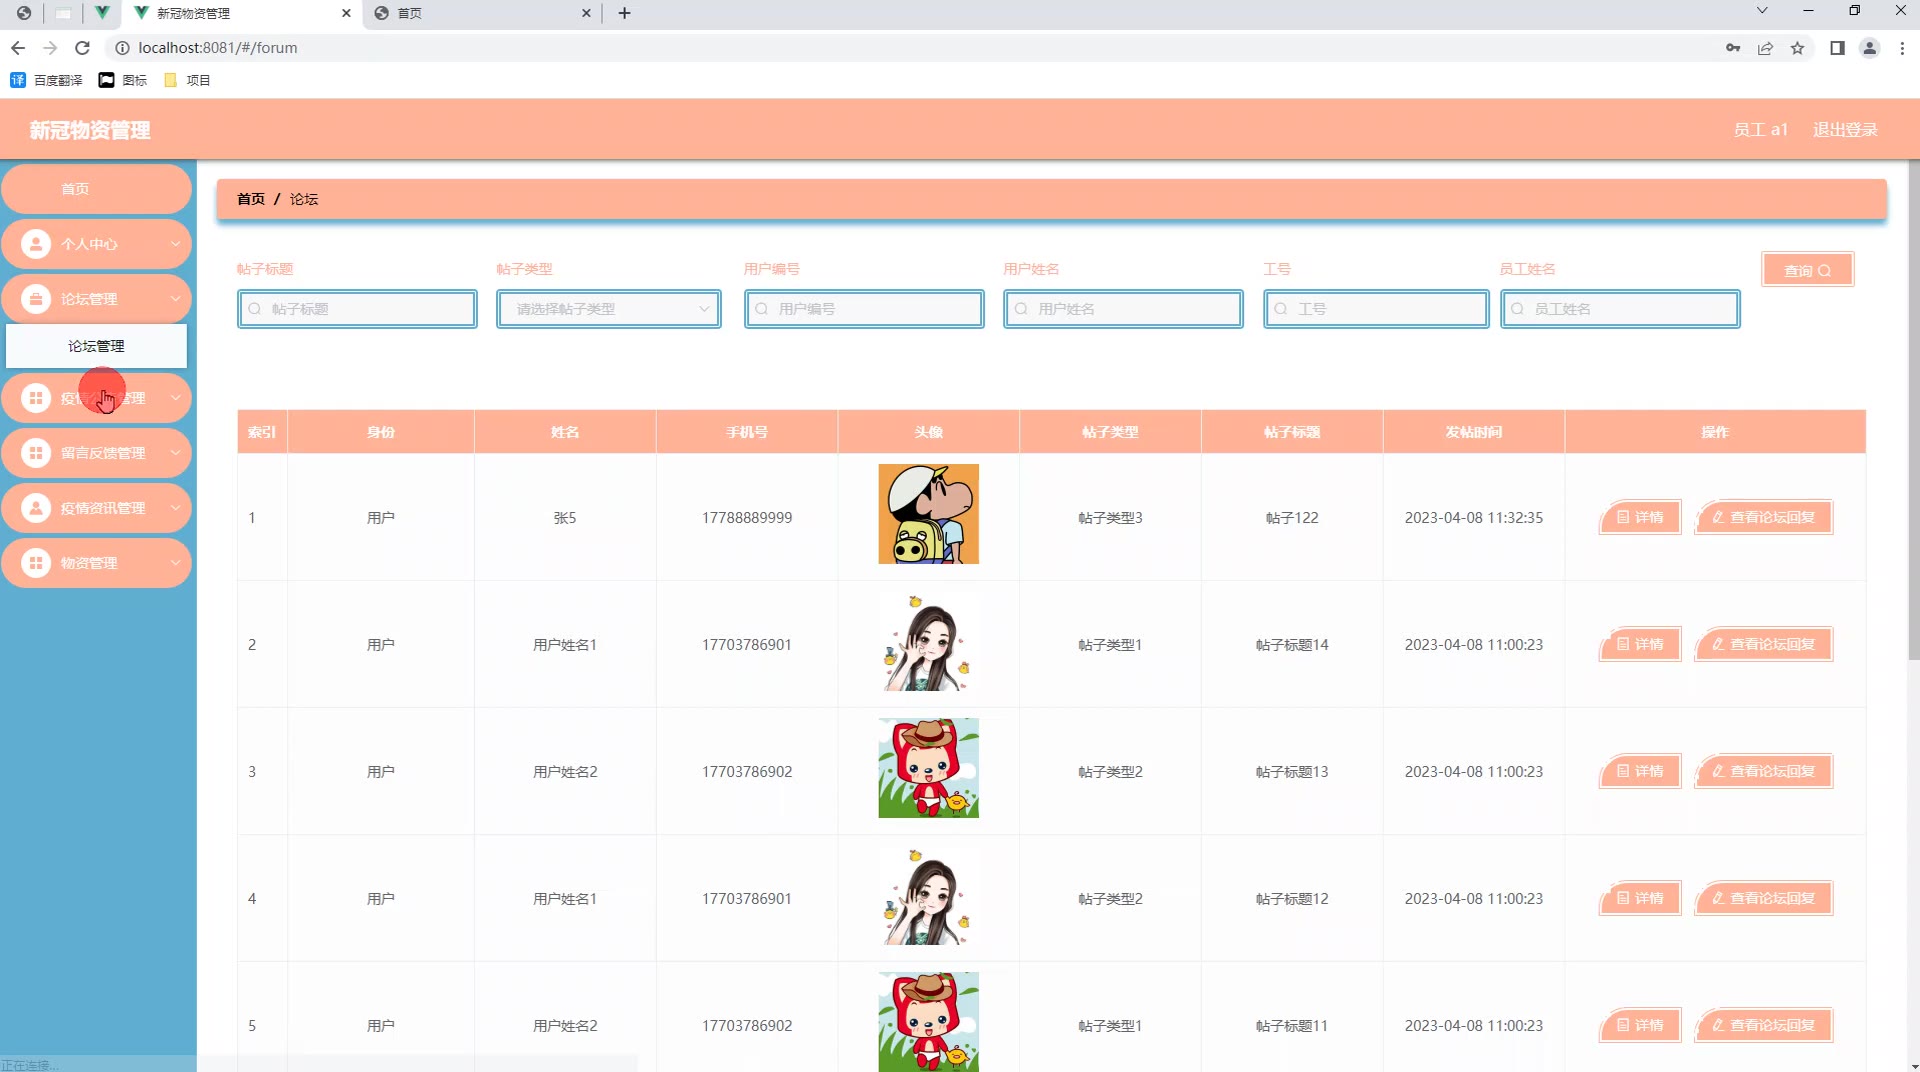
Task: Expand the 物资管理 menu chevron
Action: (x=175, y=563)
